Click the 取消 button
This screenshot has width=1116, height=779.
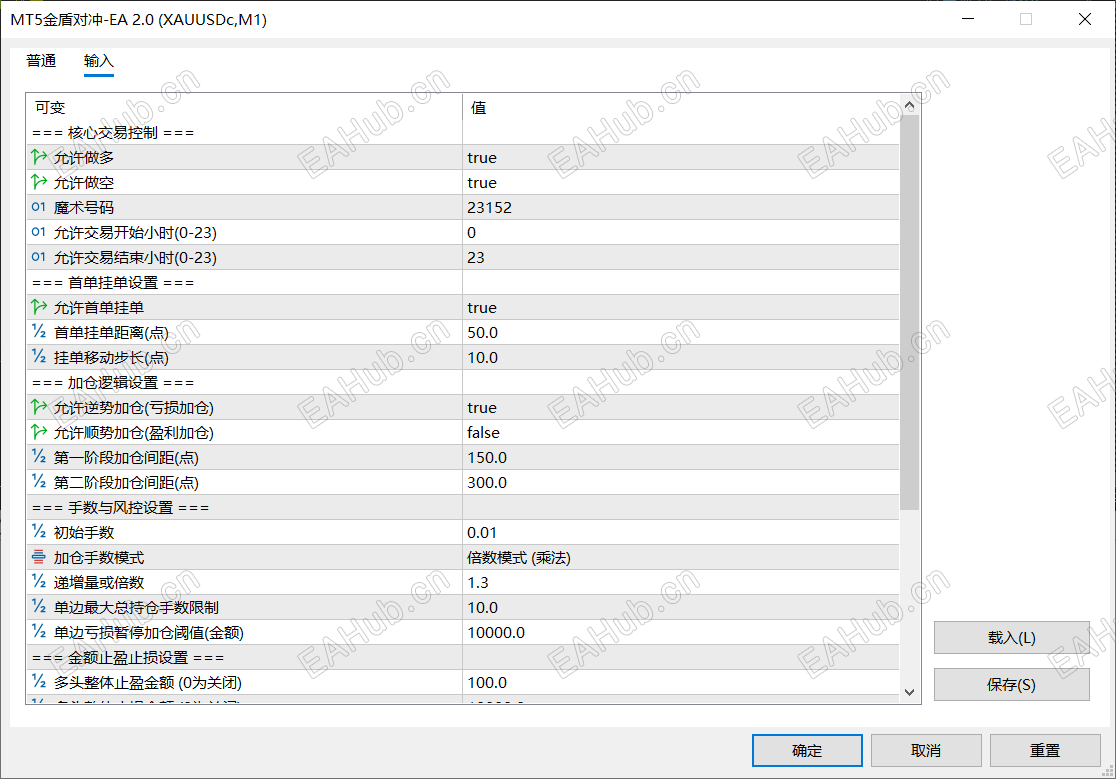click(926, 751)
